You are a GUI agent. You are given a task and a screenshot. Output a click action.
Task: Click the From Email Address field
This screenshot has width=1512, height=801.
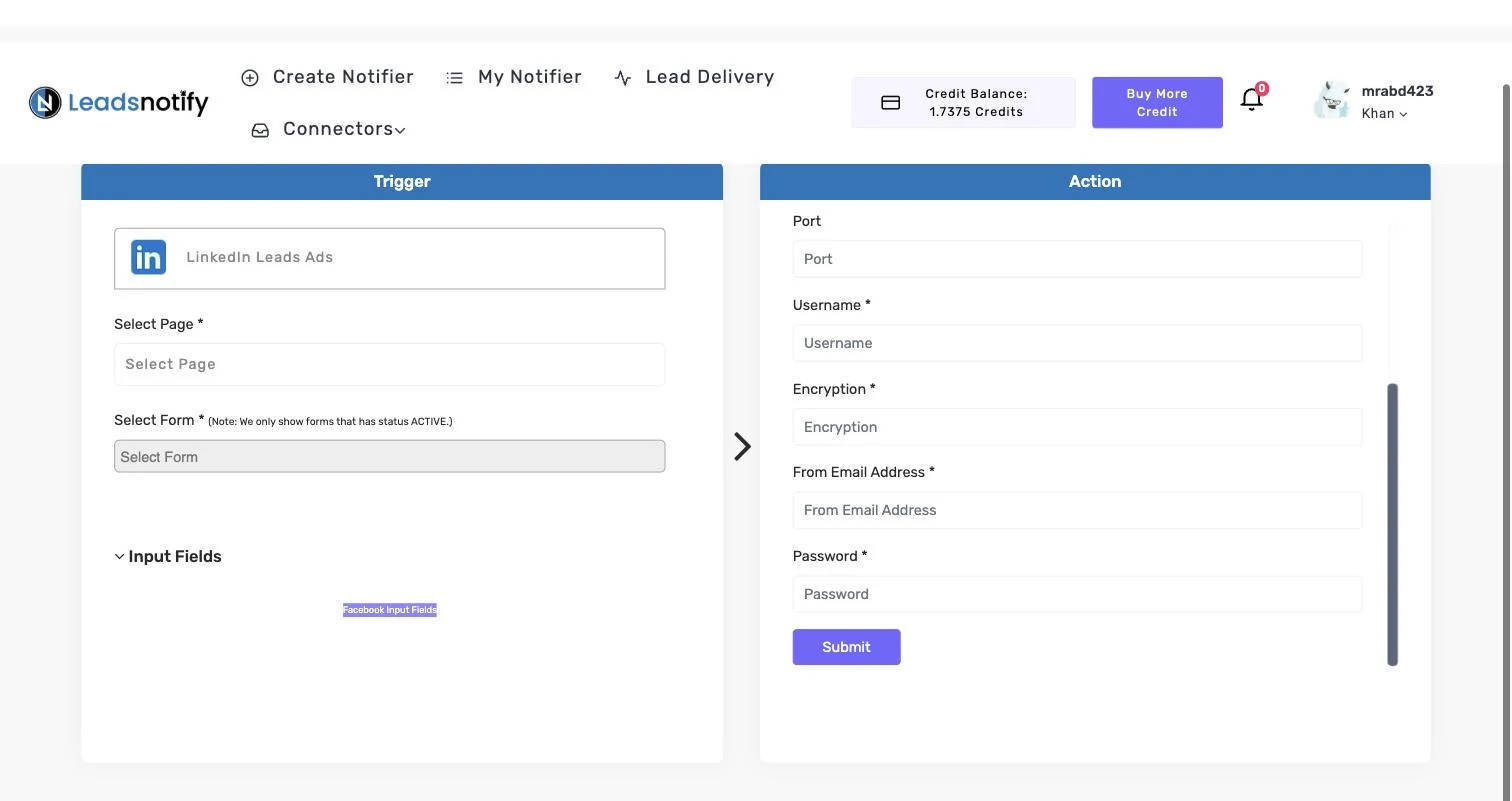[1077, 510]
